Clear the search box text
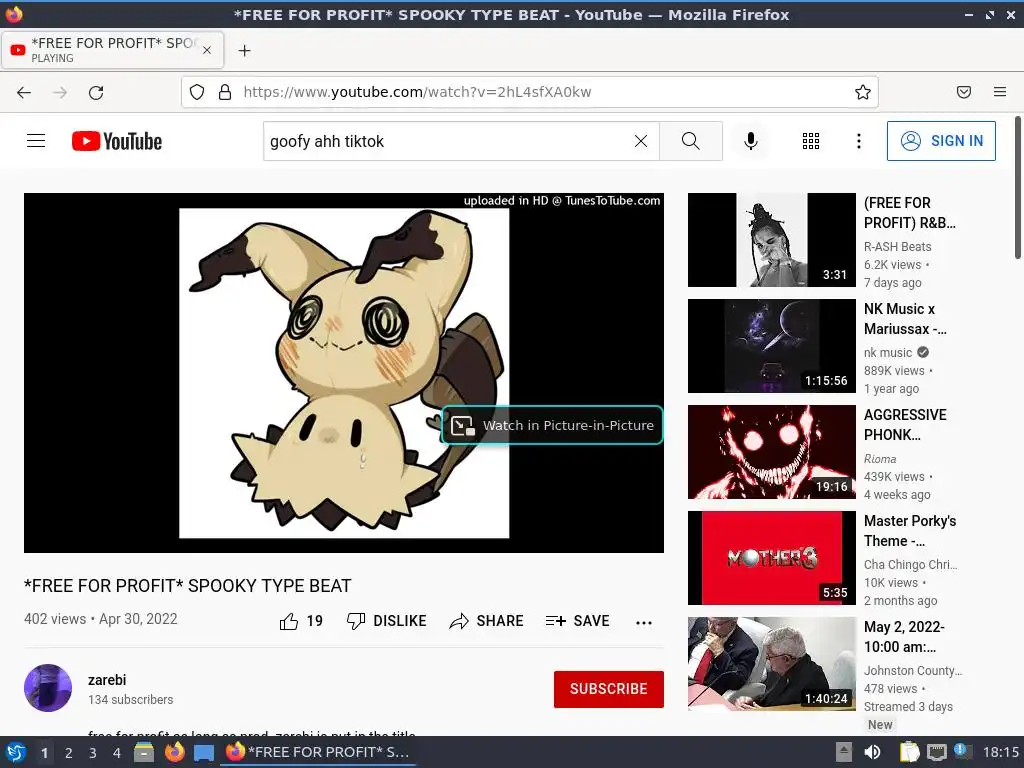Image resolution: width=1024 pixels, height=768 pixels. 641,141
